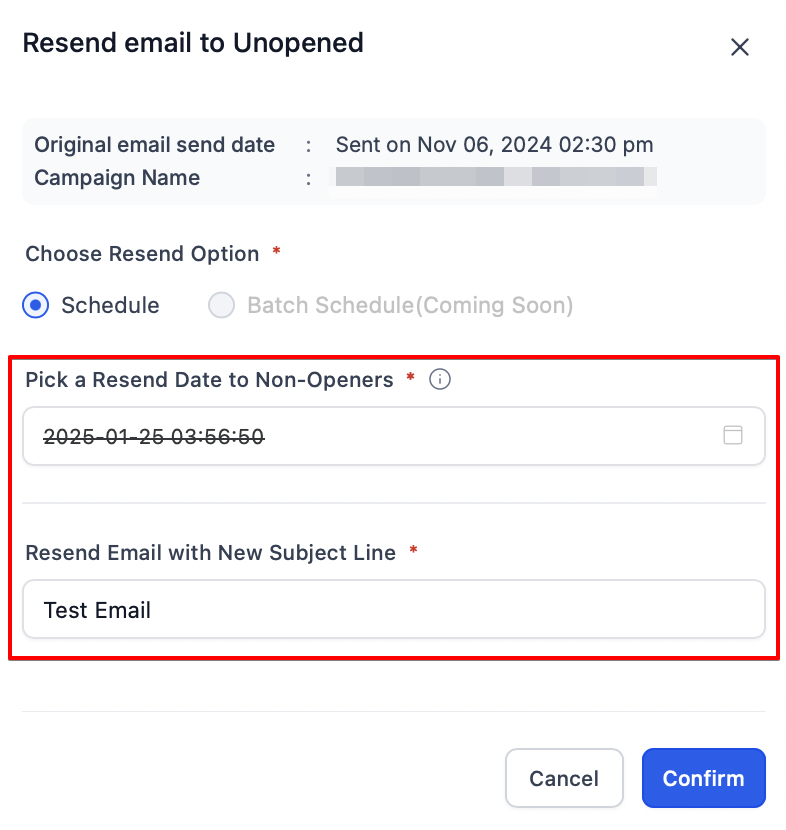Click the 'Campaign Name' label
Image resolution: width=786 pixels, height=830 pixels.
point(117,178)
